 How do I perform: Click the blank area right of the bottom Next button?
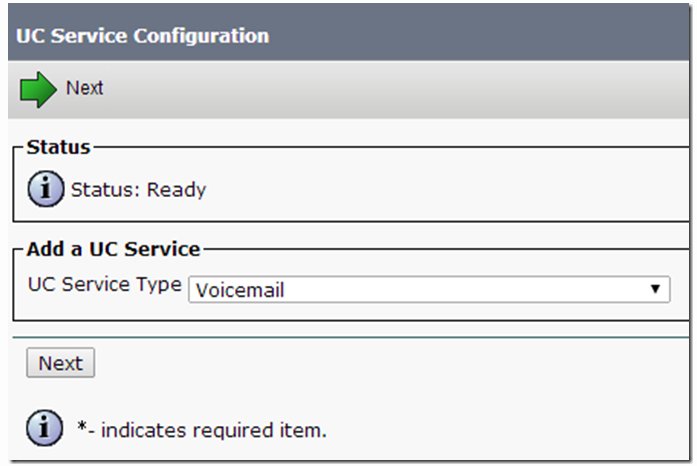point(391,363)
